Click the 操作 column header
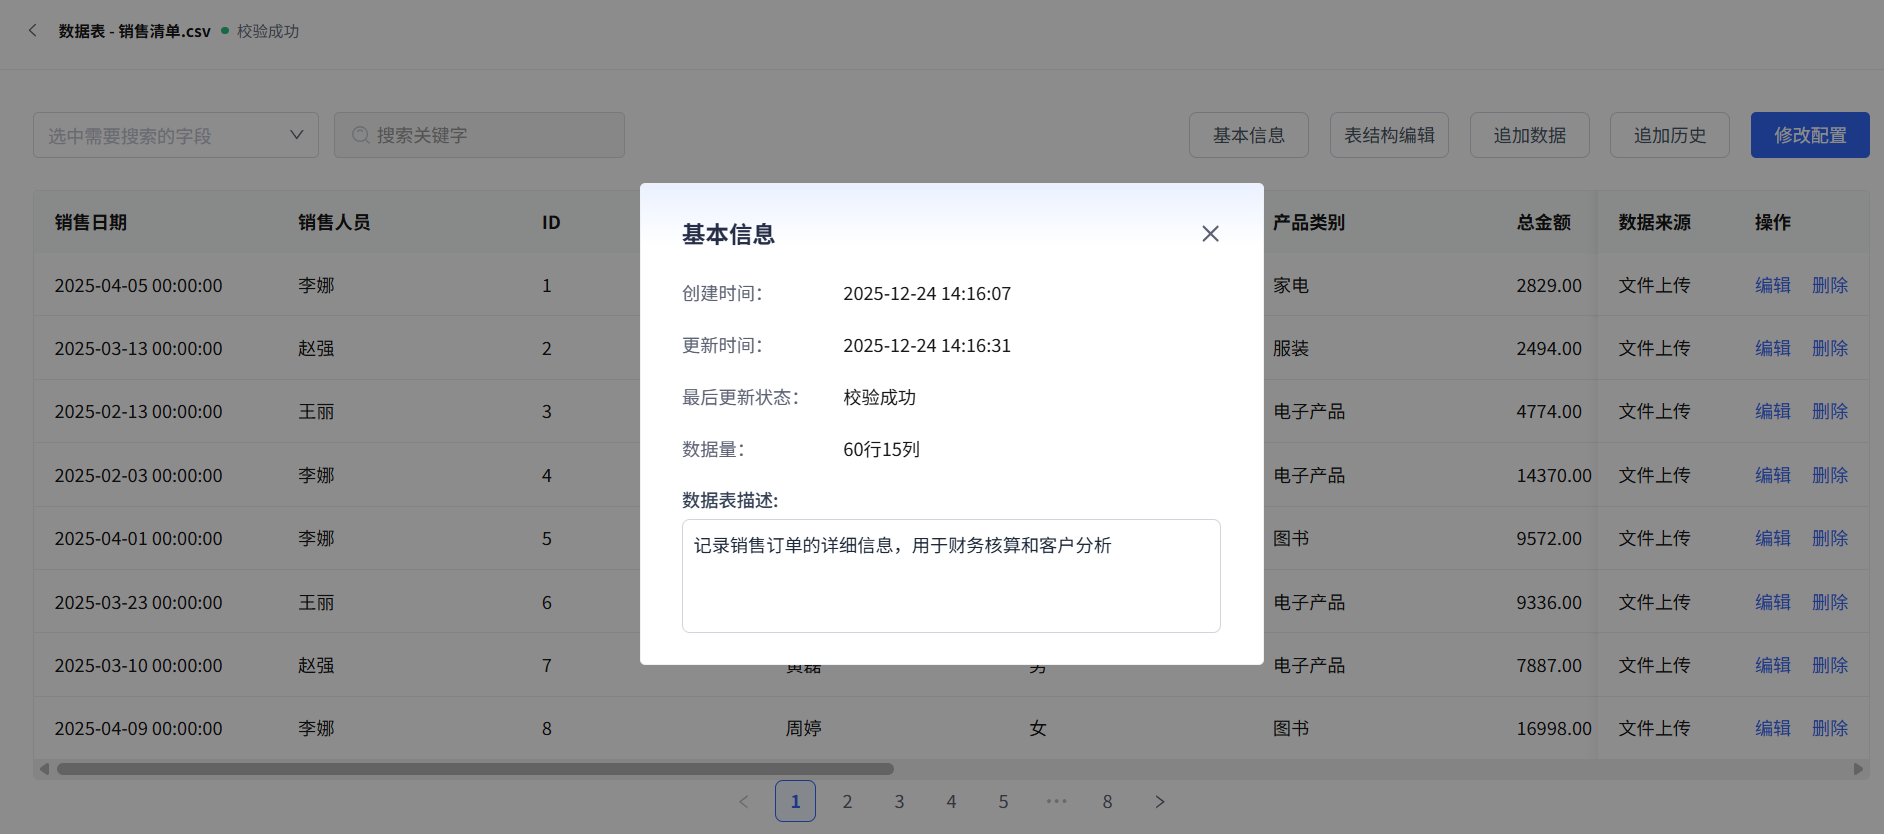This screenshot has width=1884, height=834. pyautogui.click(x=1773, y=222)
